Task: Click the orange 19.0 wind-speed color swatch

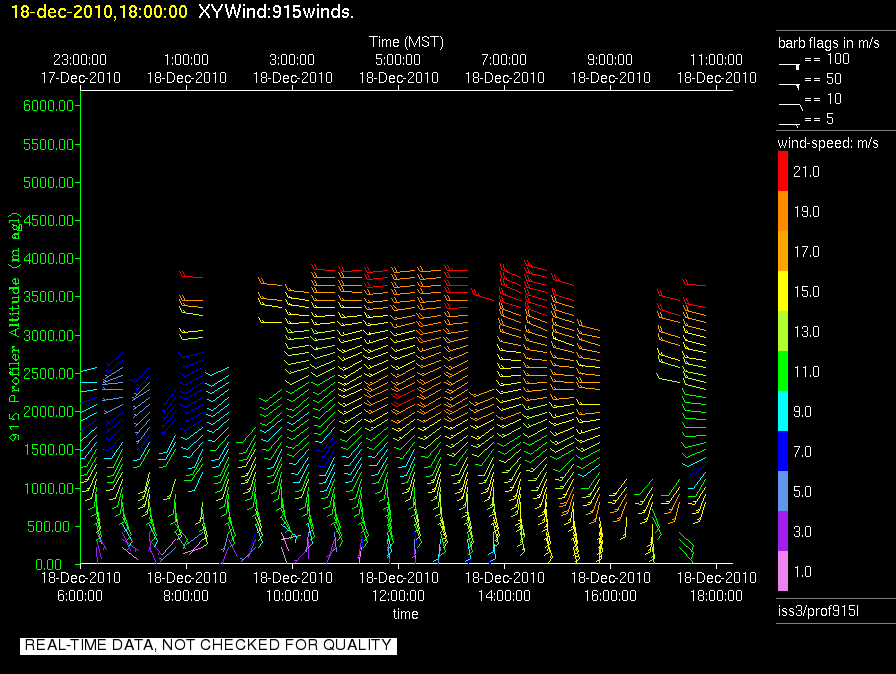Action: pos(783,212)
